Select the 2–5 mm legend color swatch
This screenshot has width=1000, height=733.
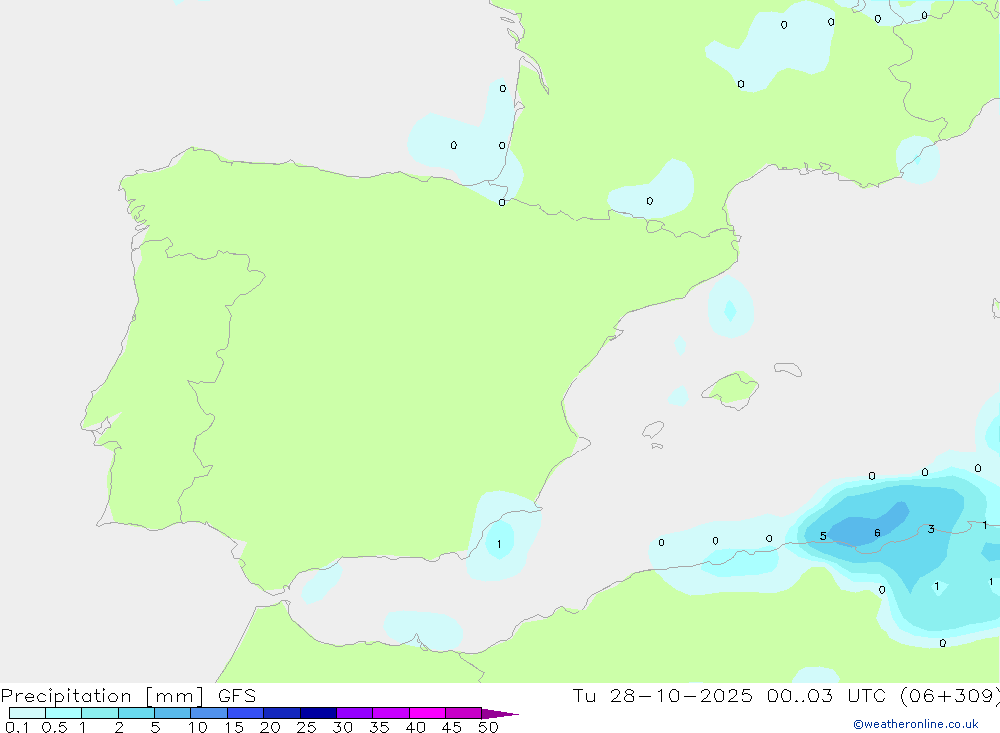[136, 713]
